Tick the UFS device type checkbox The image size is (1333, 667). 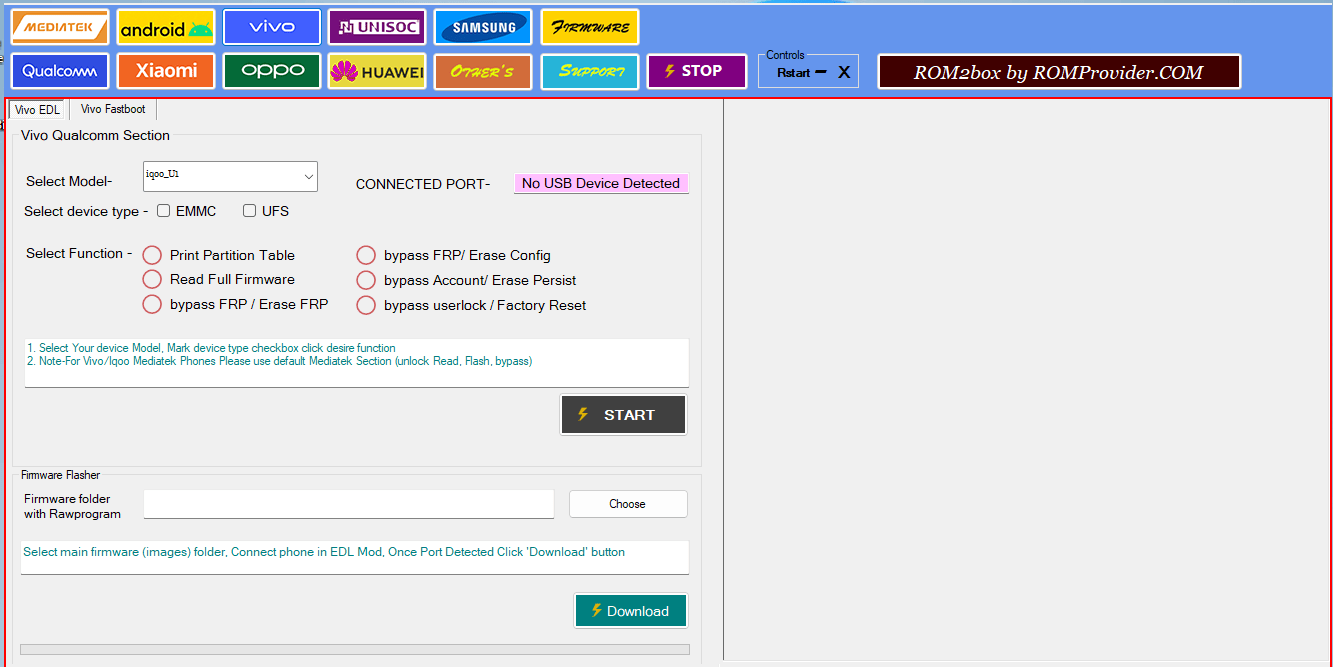(x=250, y=211)
